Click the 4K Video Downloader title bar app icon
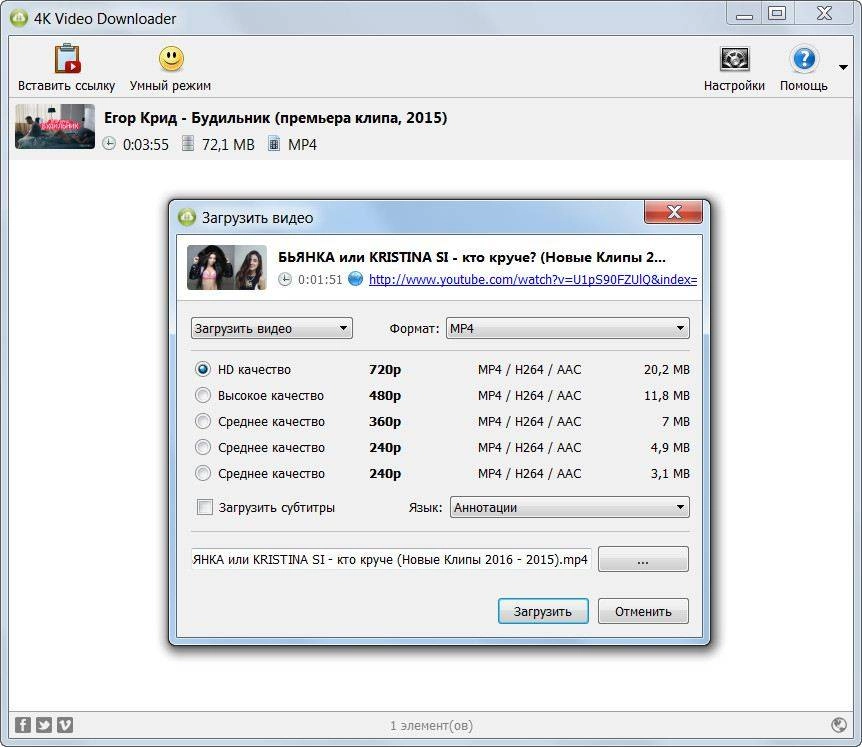 pyautogui.click(x=19, y=18)
